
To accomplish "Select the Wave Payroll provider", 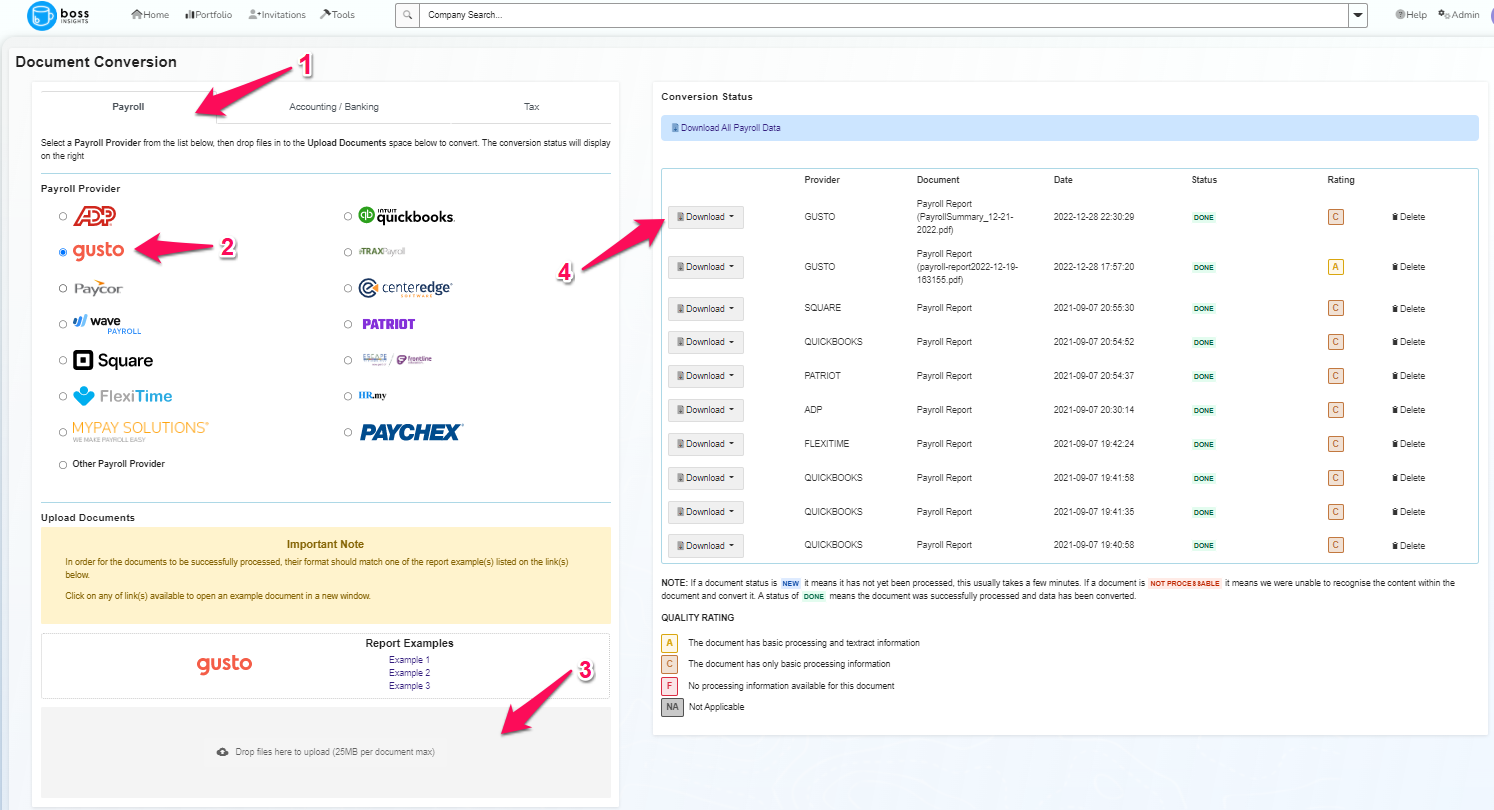I will pyautogui.click(x=63, y=323).
